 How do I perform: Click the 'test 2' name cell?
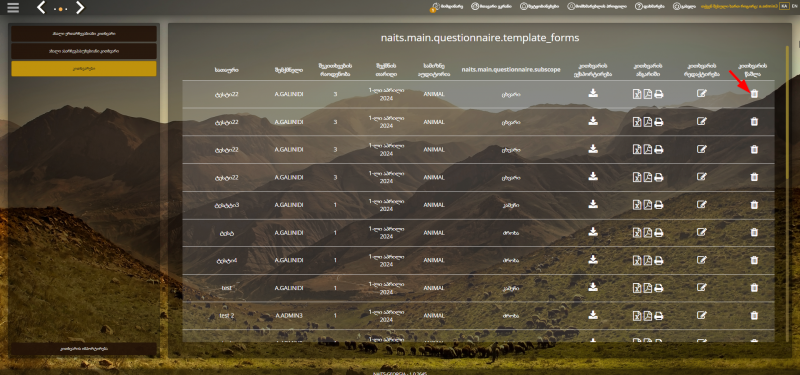pos(227,316)
